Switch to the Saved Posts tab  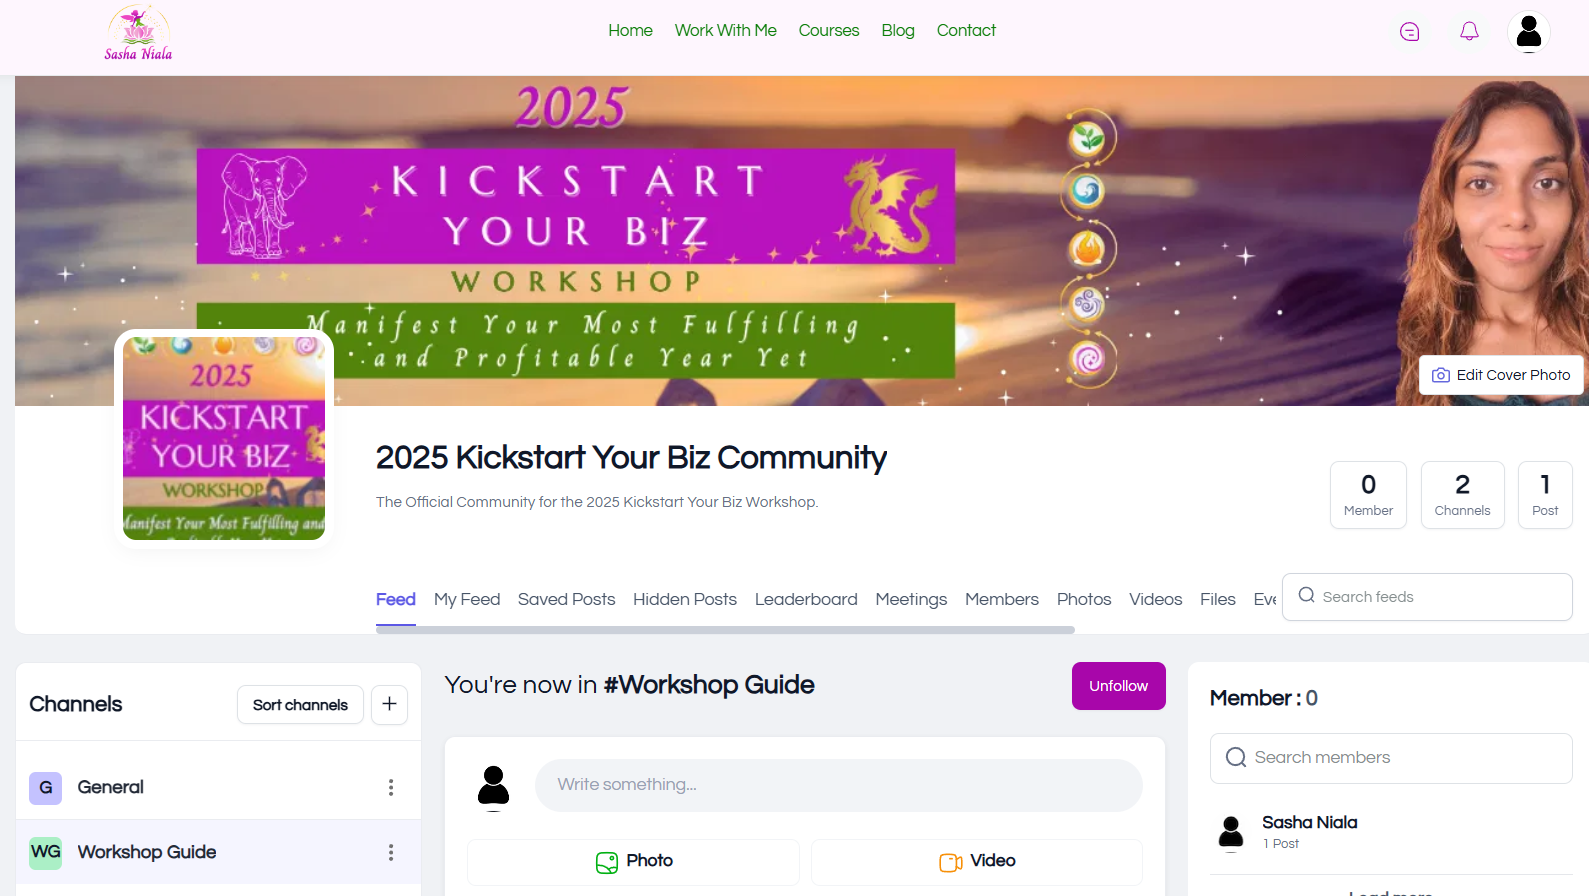566,599
